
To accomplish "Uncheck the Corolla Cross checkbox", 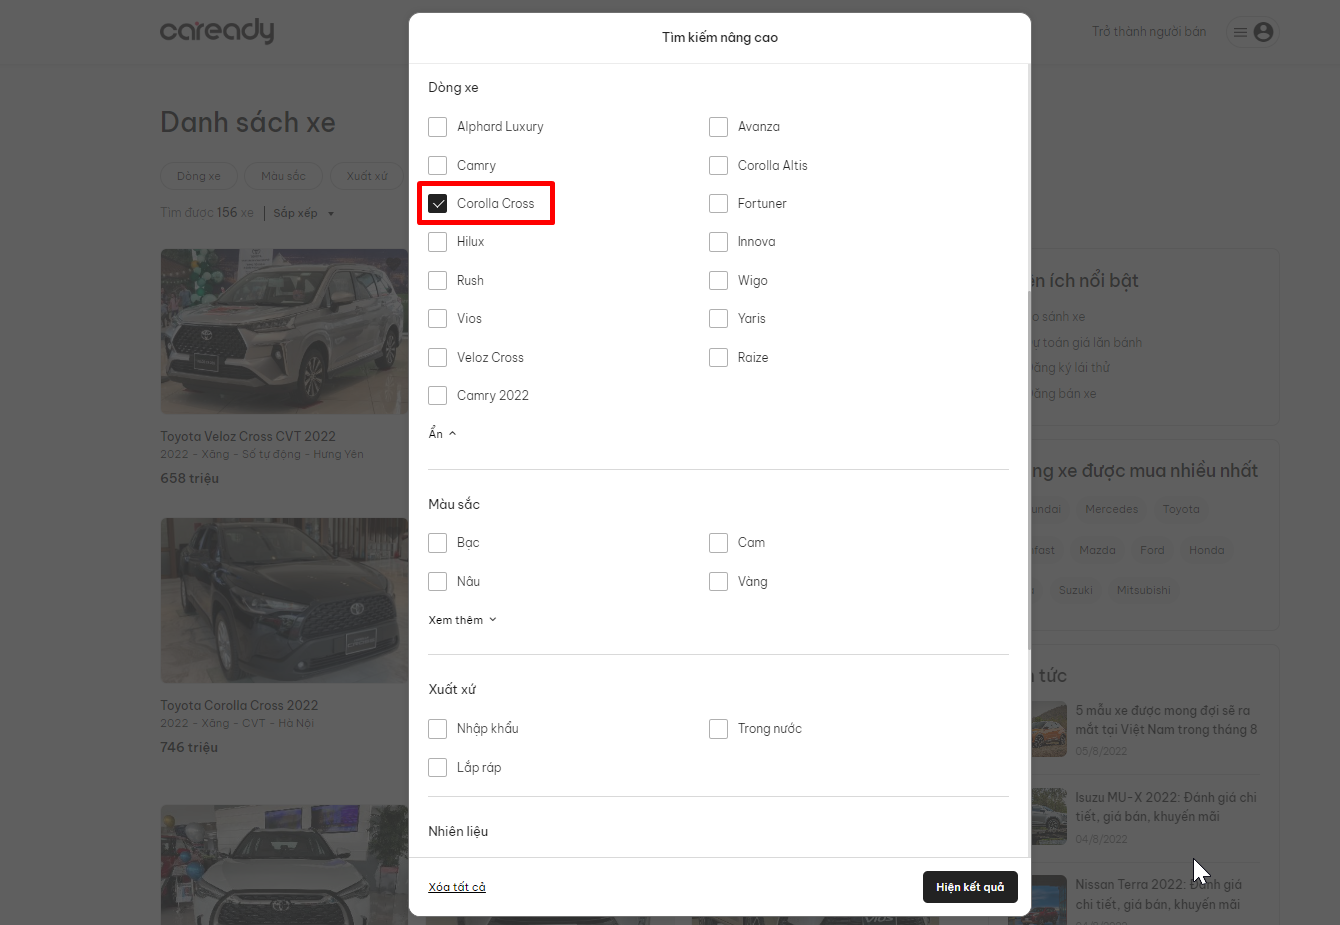I will 437,203.
